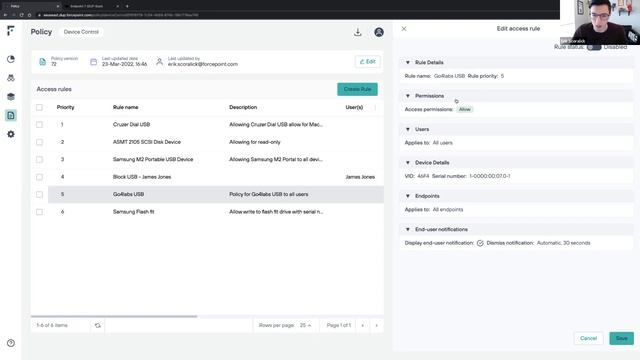Screen dimensions: 640x360
Task: Check the Samsung Flash fit row checkbox
Action: point(39,212)
